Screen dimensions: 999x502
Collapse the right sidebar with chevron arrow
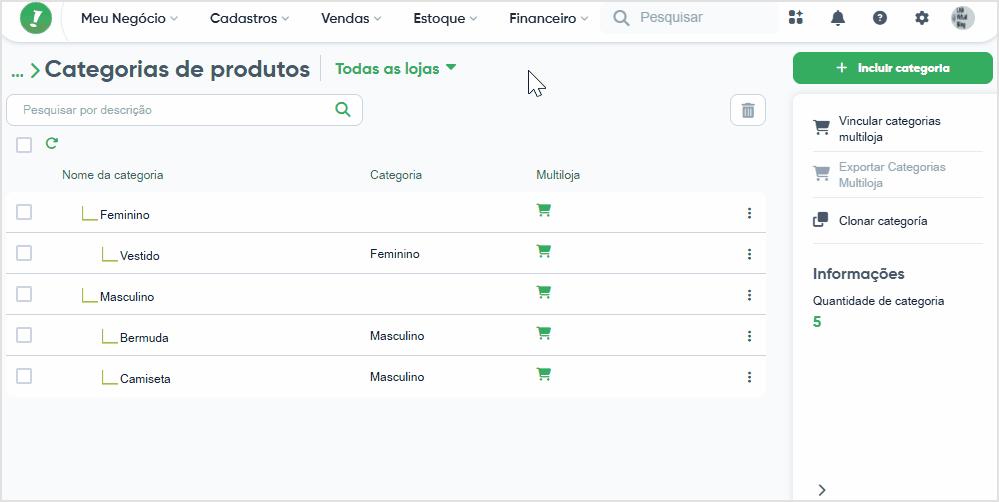pos(822,489)
